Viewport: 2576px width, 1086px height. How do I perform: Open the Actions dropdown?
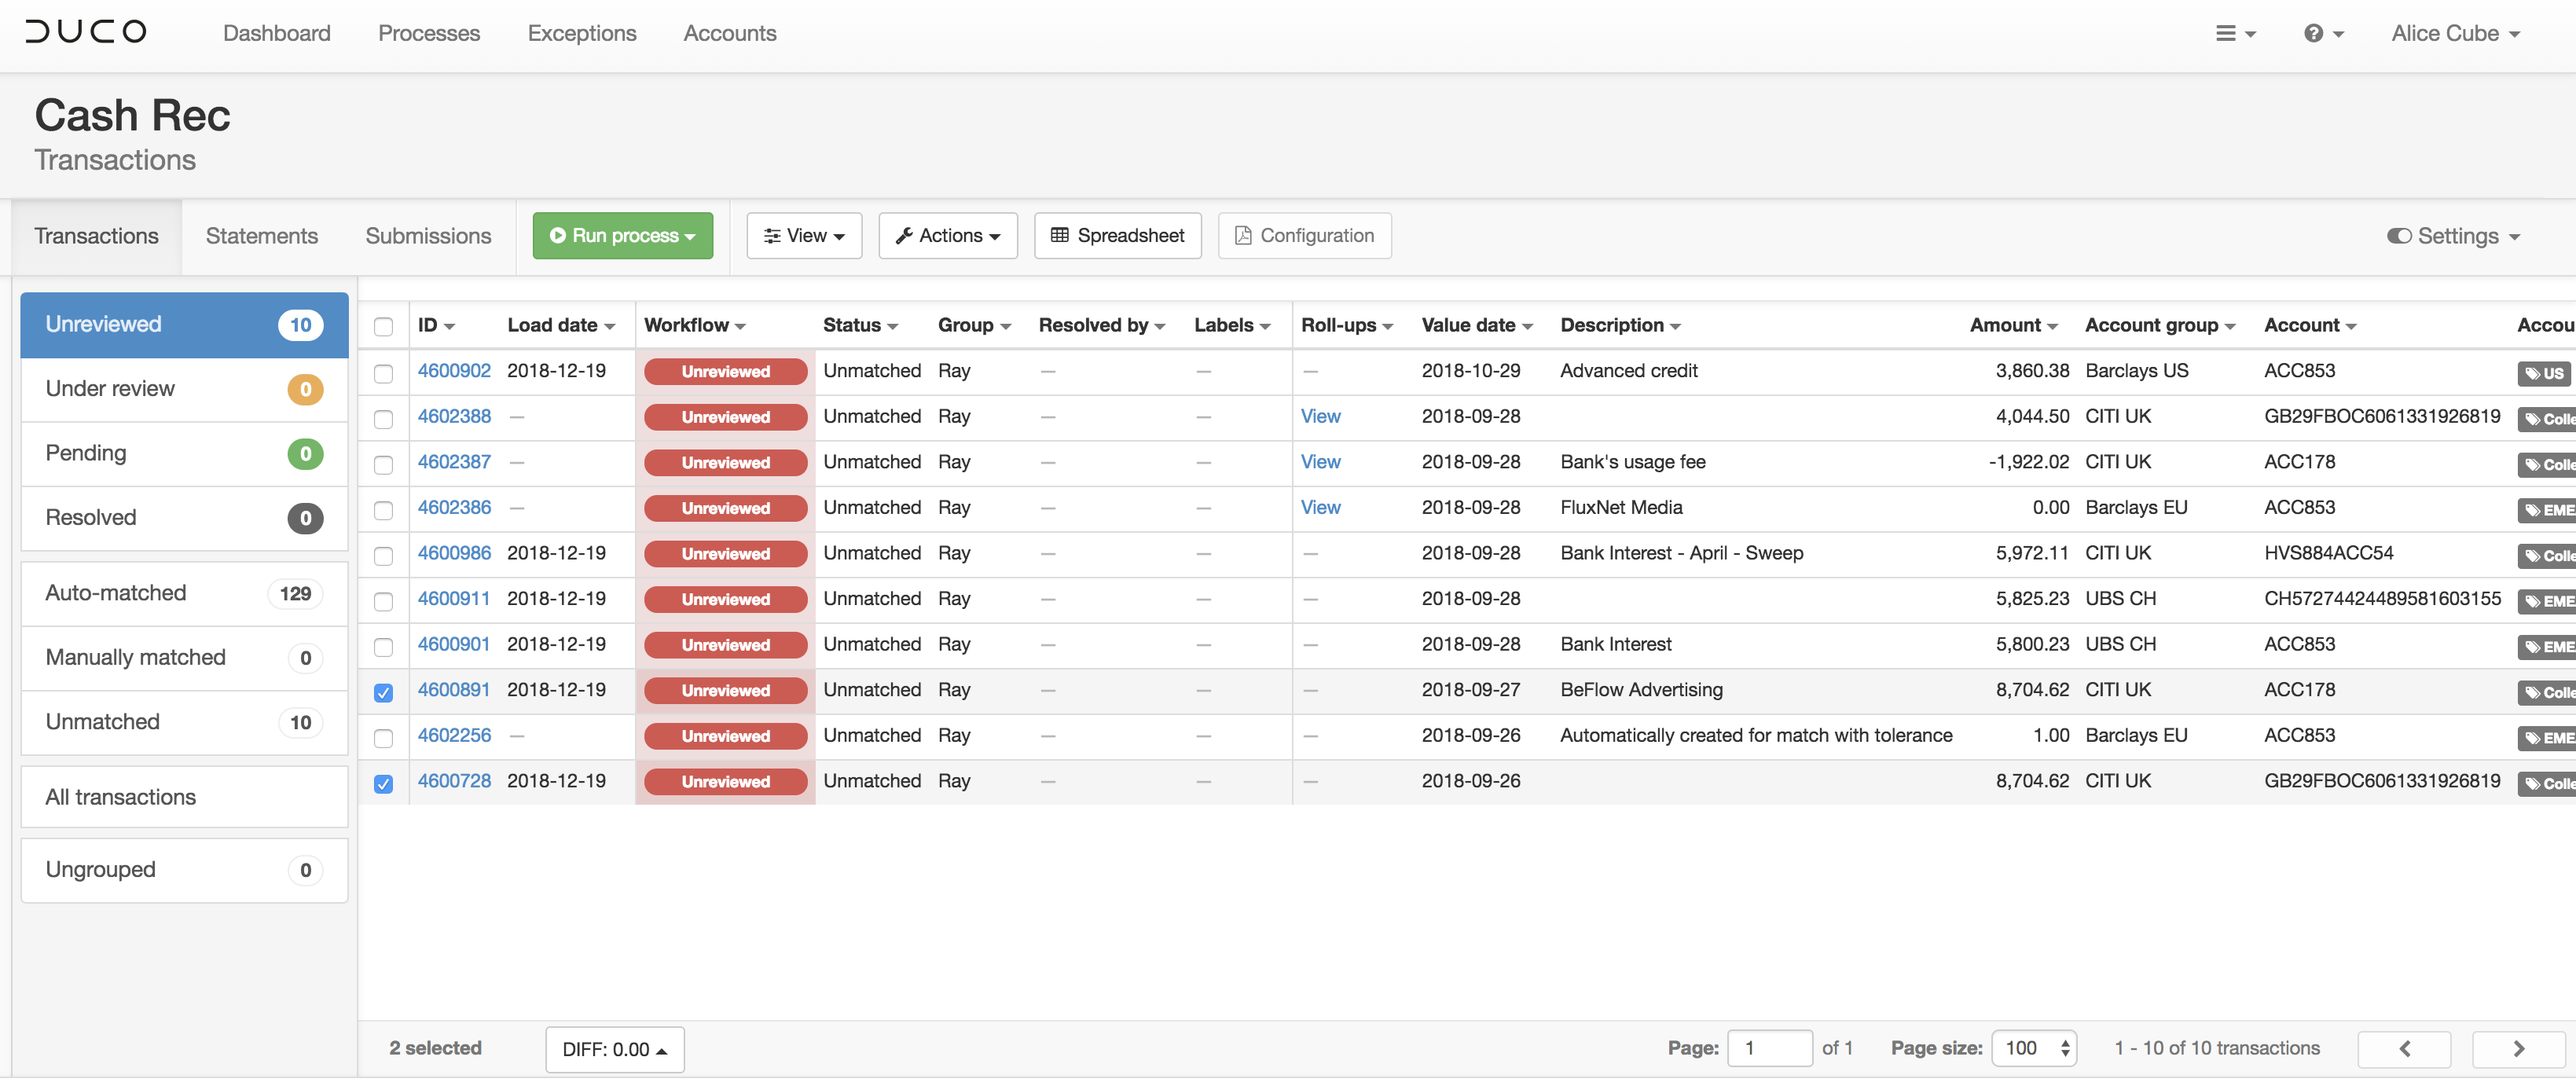coord(947,236)
